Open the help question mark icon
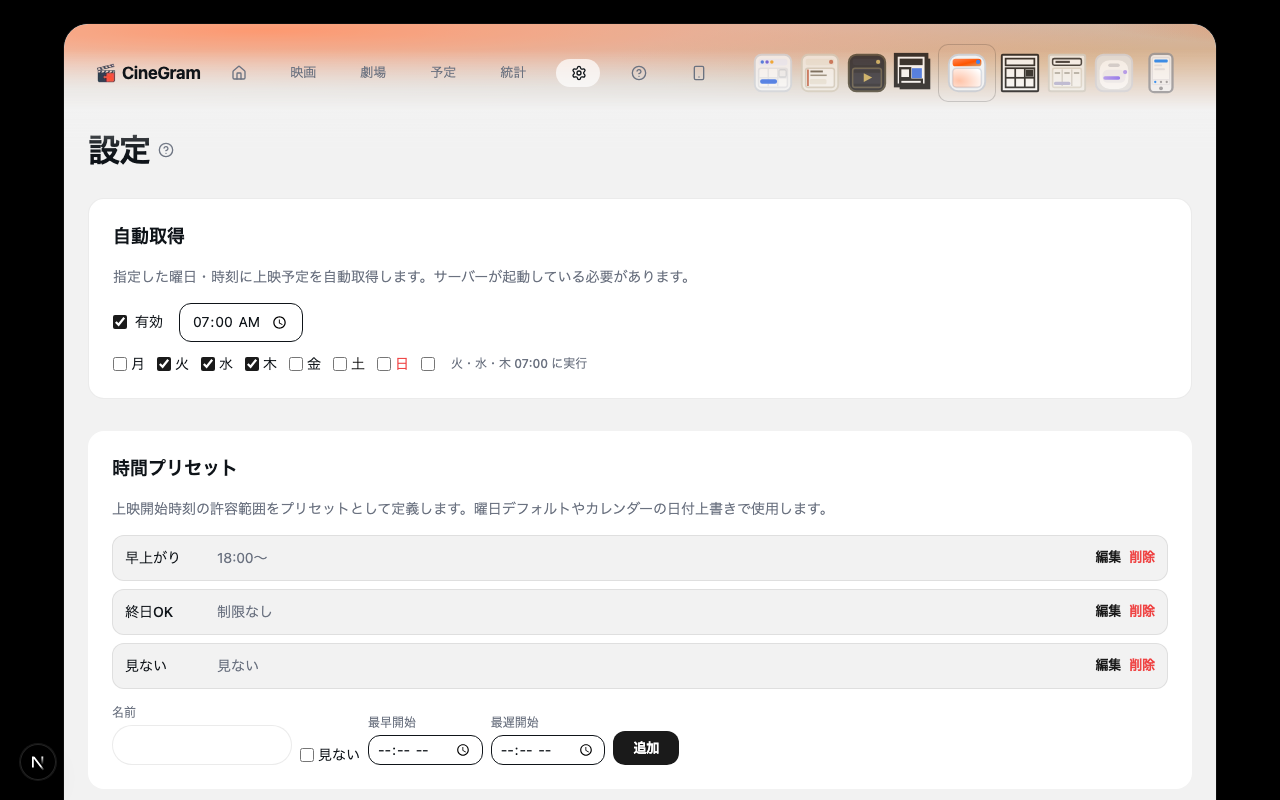 638,72
